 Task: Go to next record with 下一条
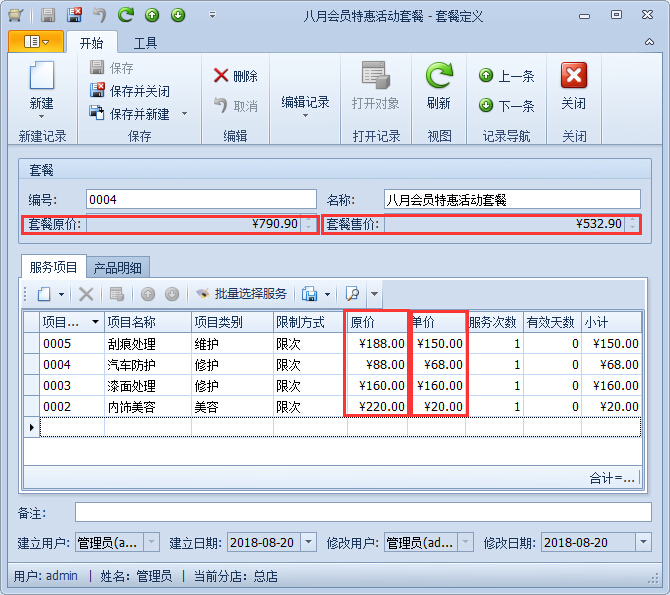486,105
